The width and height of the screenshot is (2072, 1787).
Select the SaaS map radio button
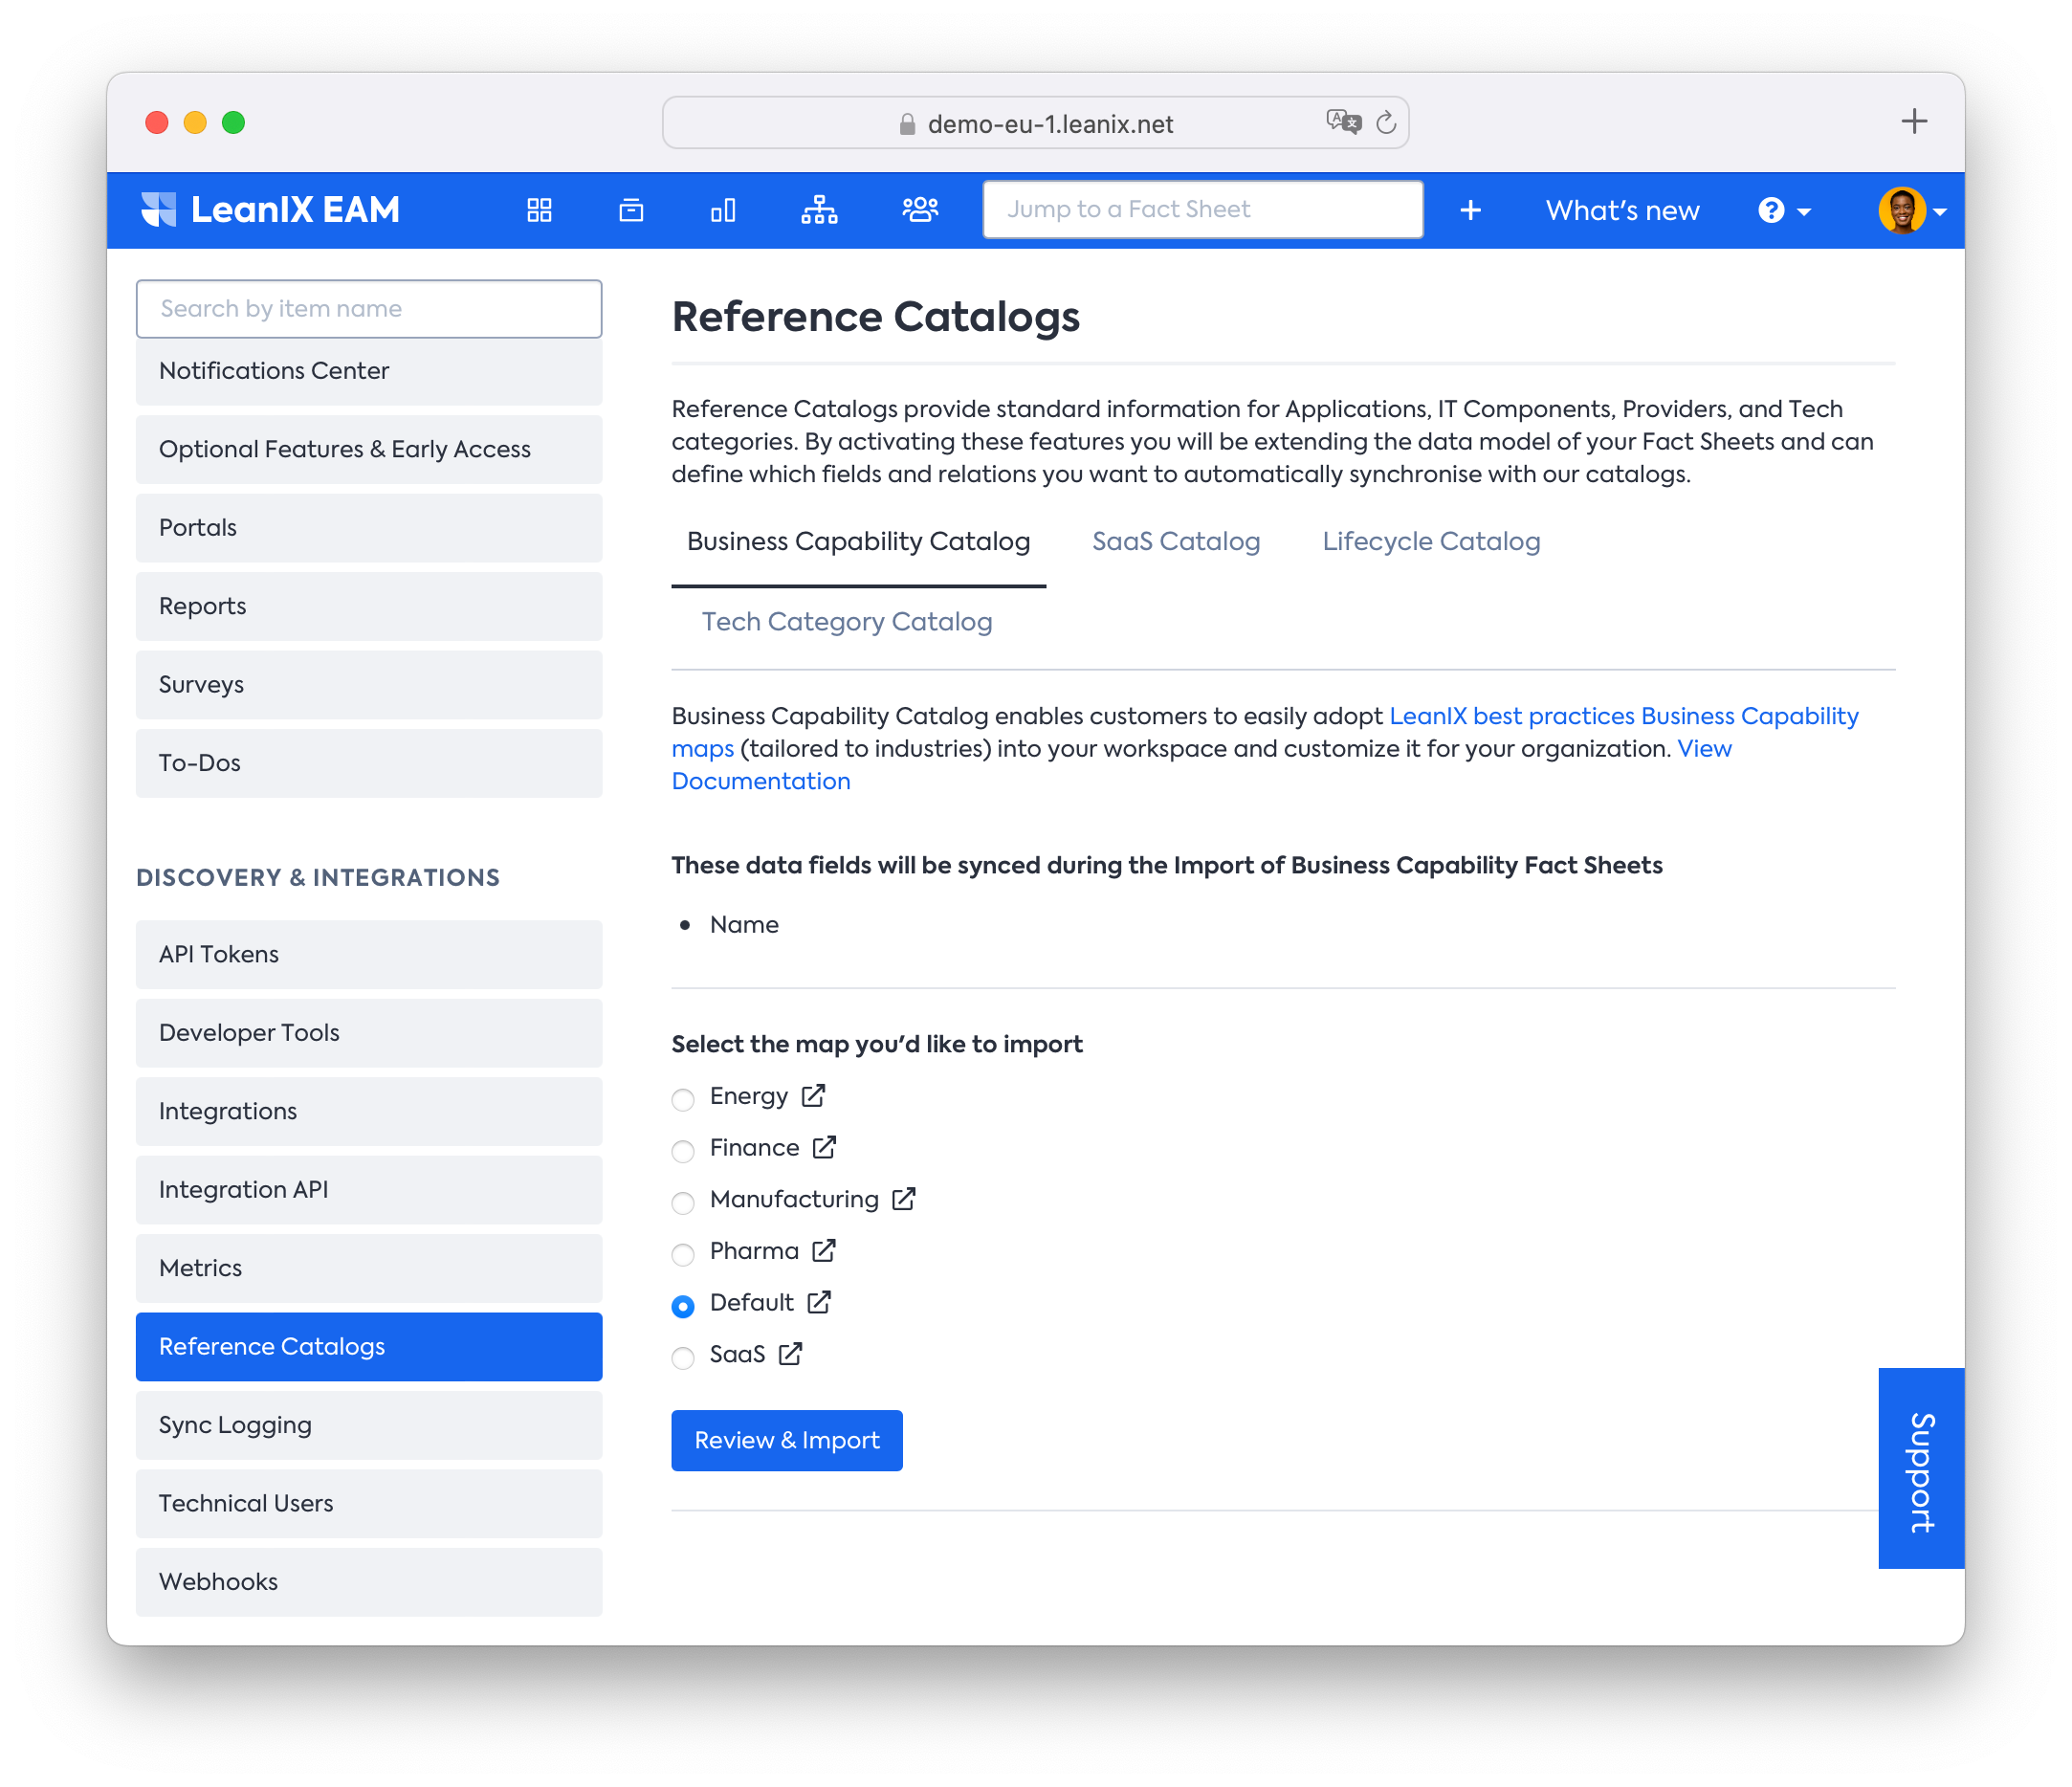(683, 1357)
